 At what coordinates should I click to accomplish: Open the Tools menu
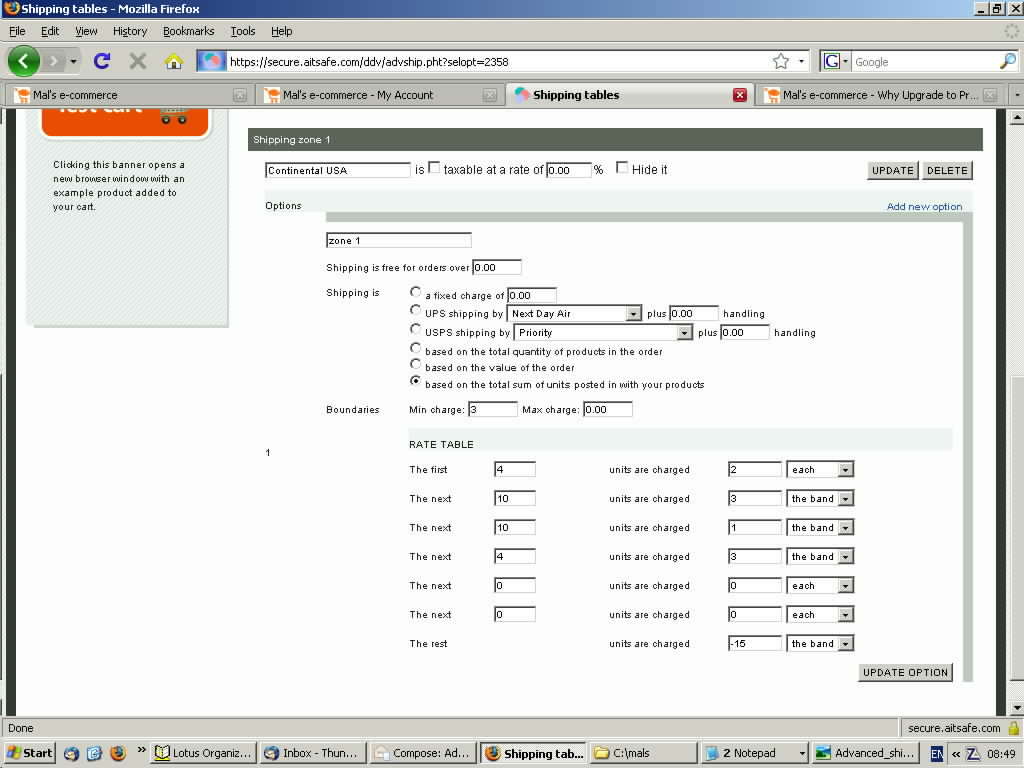coord(242,31)
